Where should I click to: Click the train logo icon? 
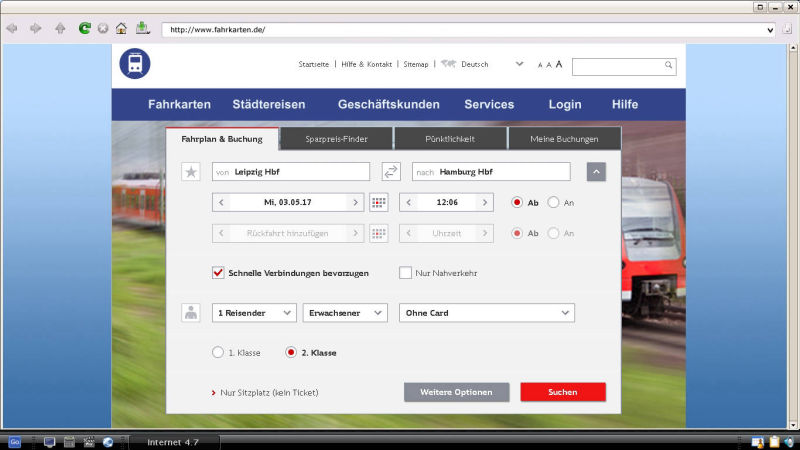pyautogui.click(x=134, y=64)
